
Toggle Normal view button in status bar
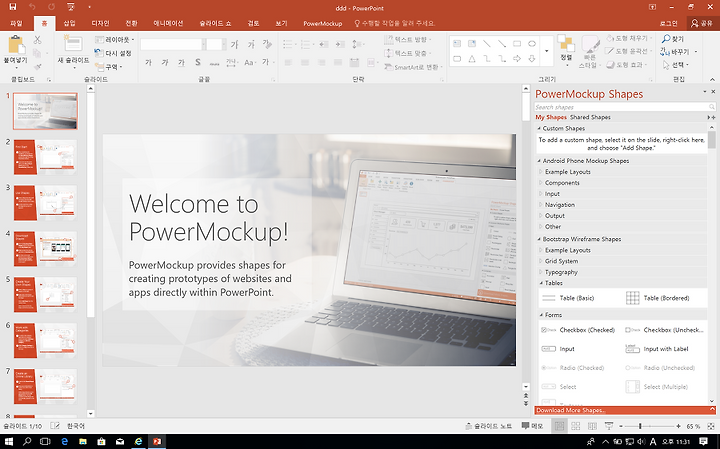coord(559,427)
